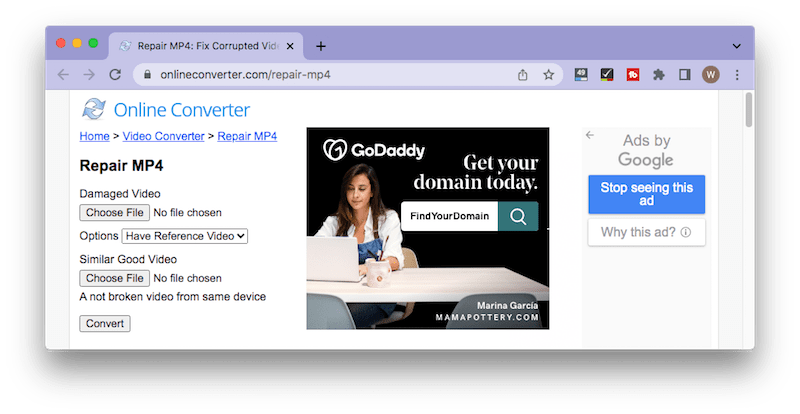800x414 pixels.
Task: Click the Online Converter logo icon
Action: pyautogui.click(x=94, y=109)
